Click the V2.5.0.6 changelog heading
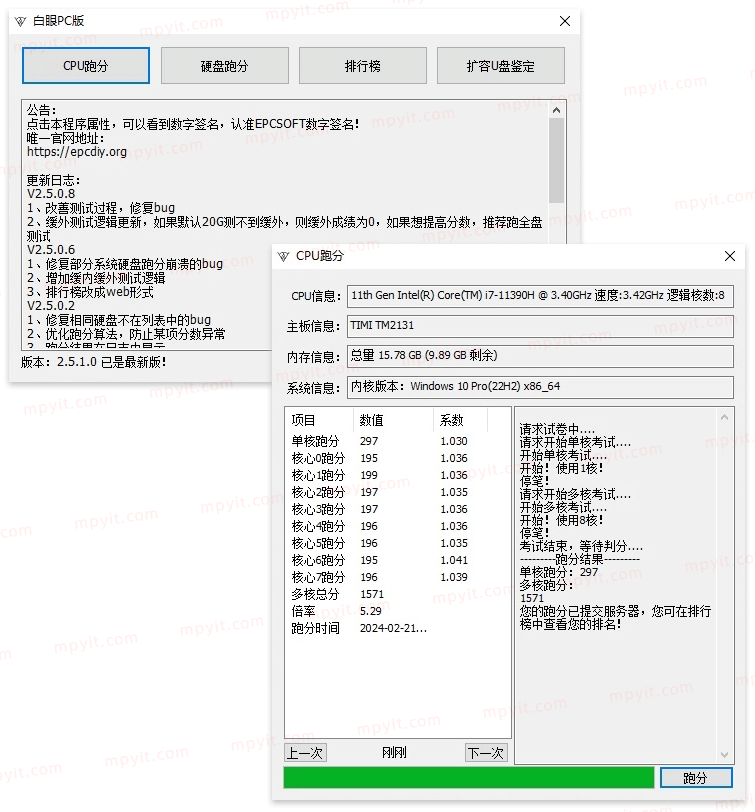This screenshot has height=812, width=755. [x=51, y=250]
